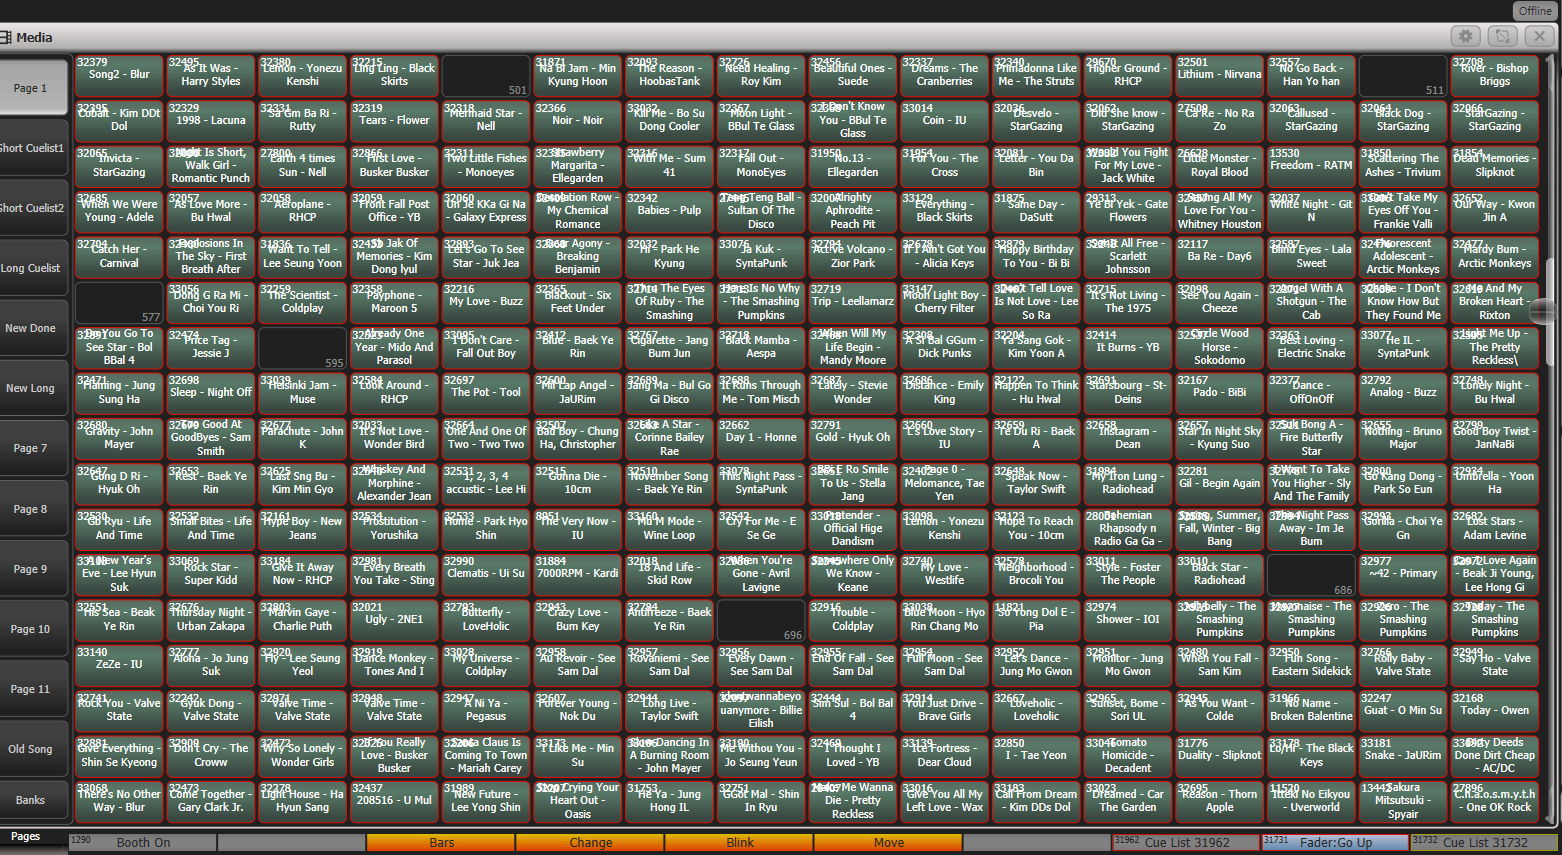This screenshot has width=1562, height=855.
Task: Switch to Page 11
Action: coord(32,689)
